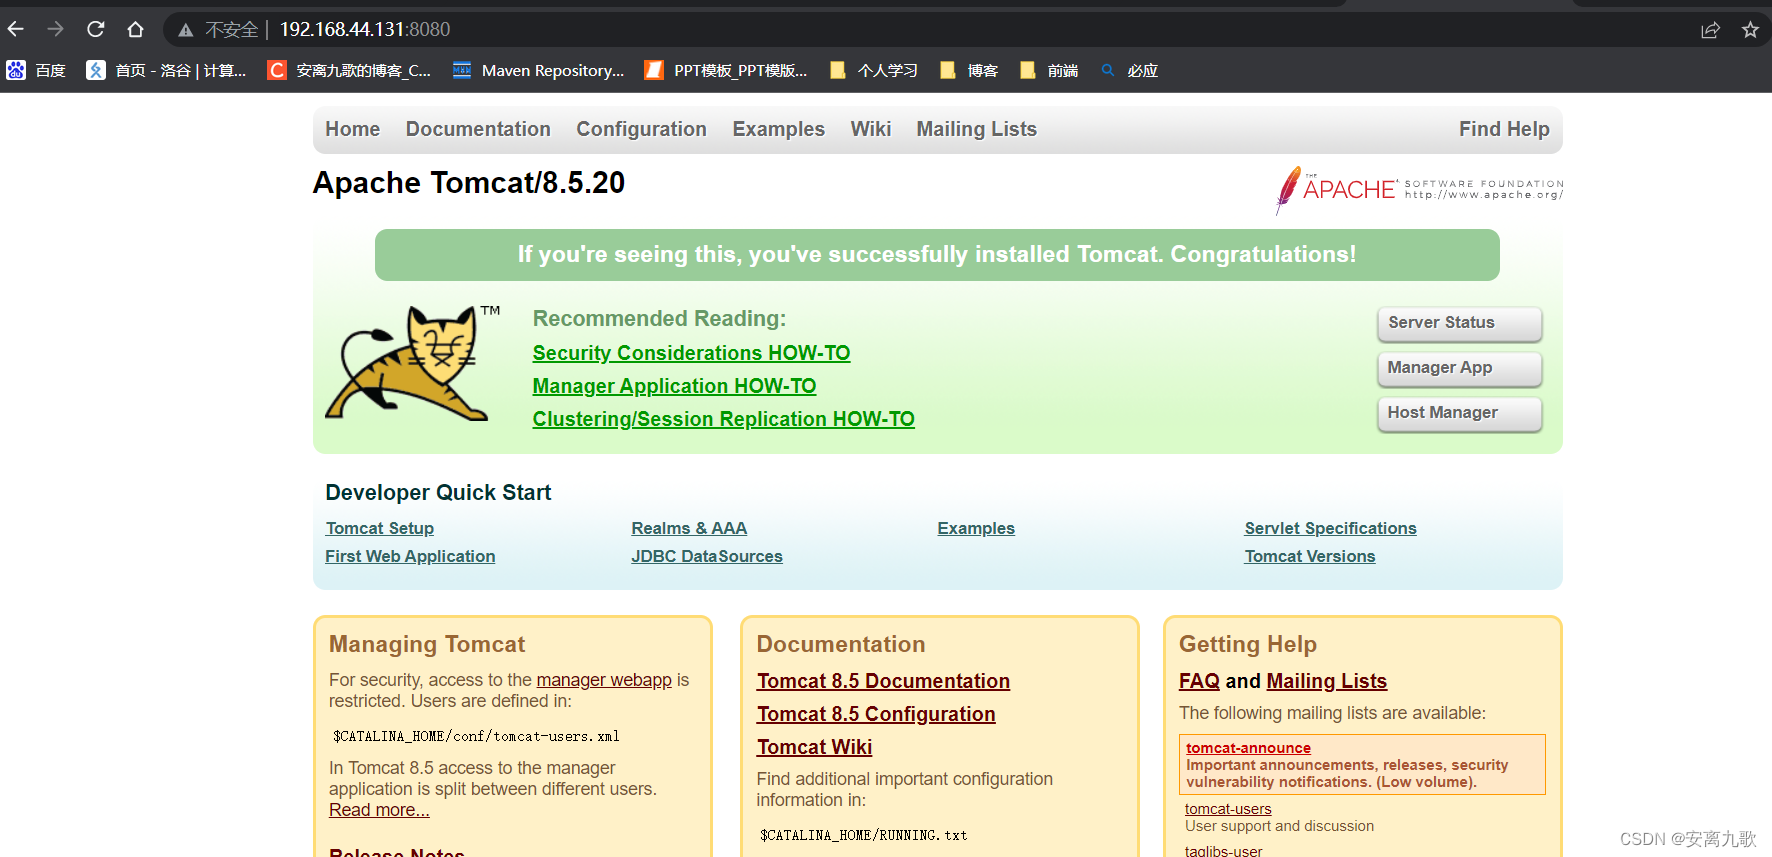Open Examples link under Developer Quick Start
1772x857 pixels.
pyautogui.click(x=976, y=528)
